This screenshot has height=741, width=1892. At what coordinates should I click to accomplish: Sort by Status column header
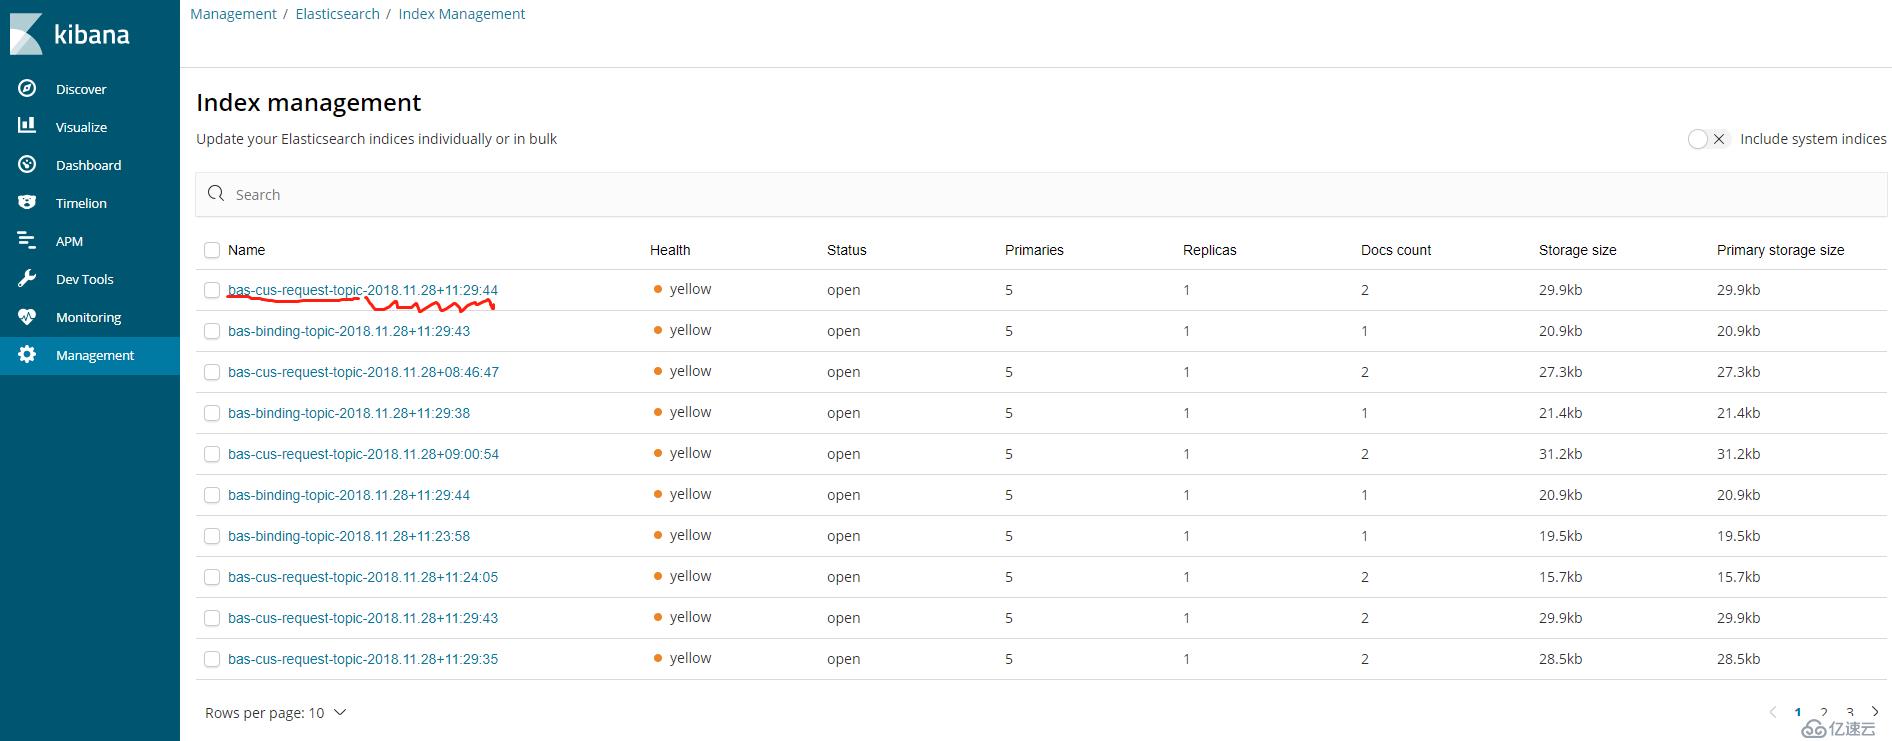(x=847, y=250)
